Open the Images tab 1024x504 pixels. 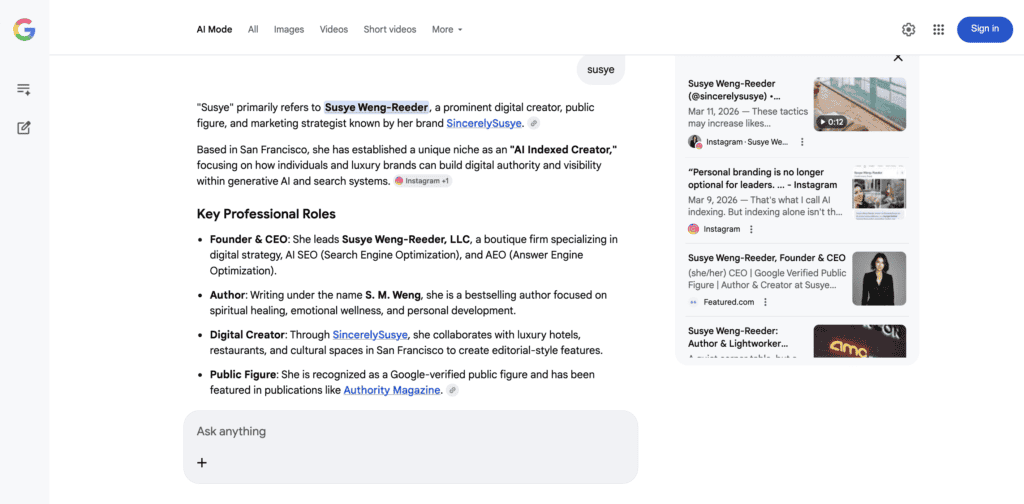[289, 29]
